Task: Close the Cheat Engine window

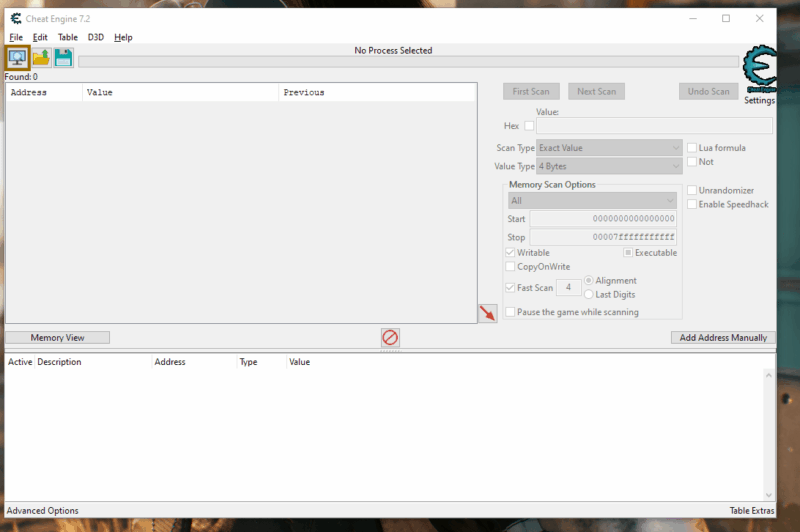Action: [760, 19]
